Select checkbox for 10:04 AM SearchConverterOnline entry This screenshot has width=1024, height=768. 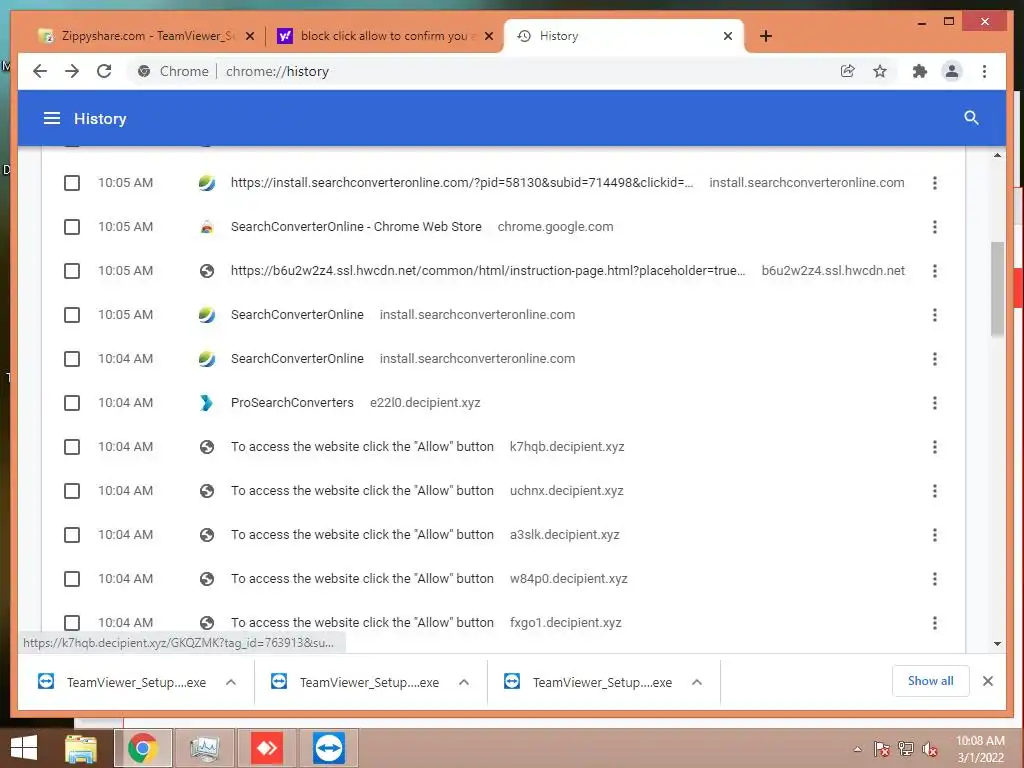click(x=72, y=359)
